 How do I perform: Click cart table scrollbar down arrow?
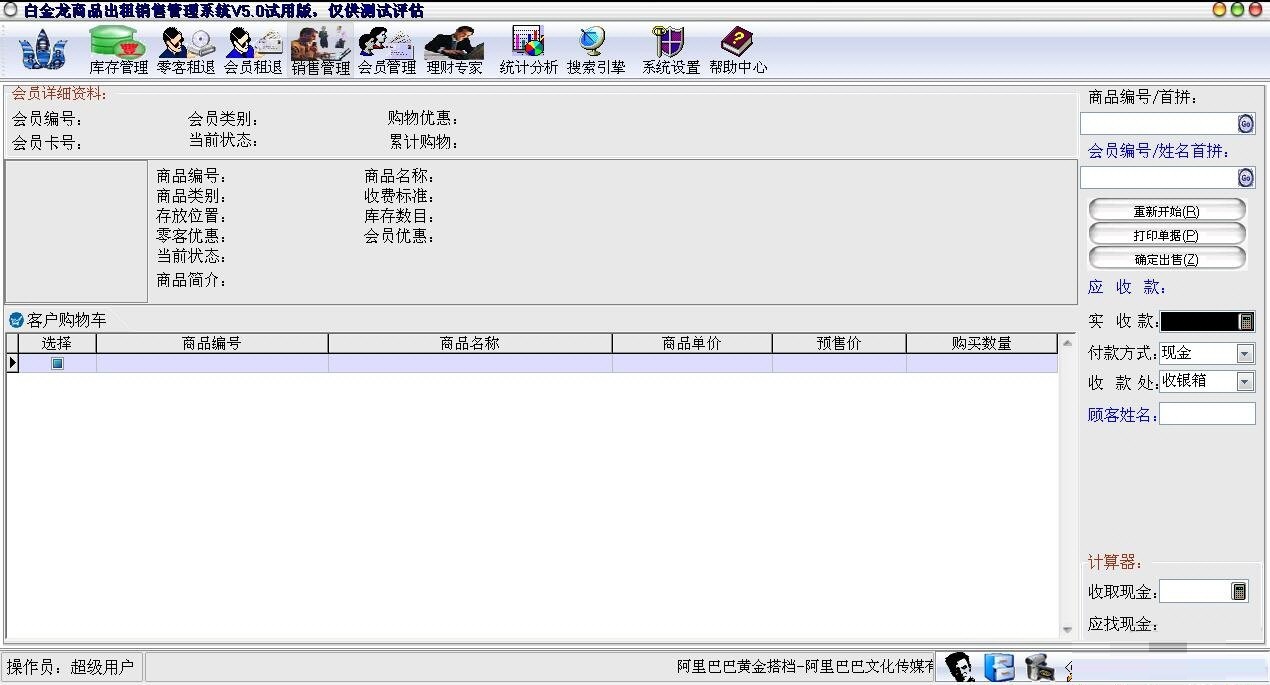tap(1067, 629)
